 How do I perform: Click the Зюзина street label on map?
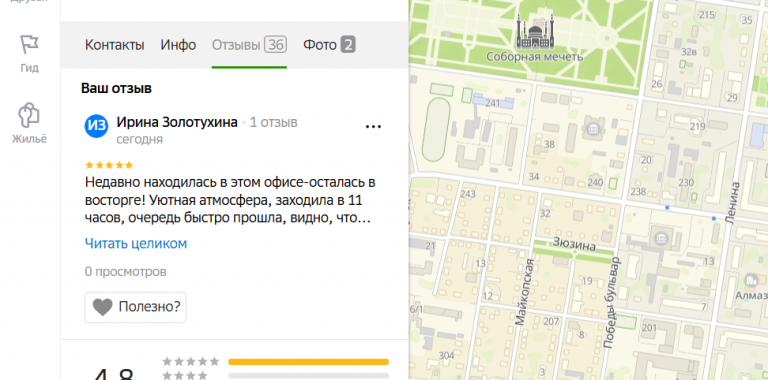(x=574, y=243)
